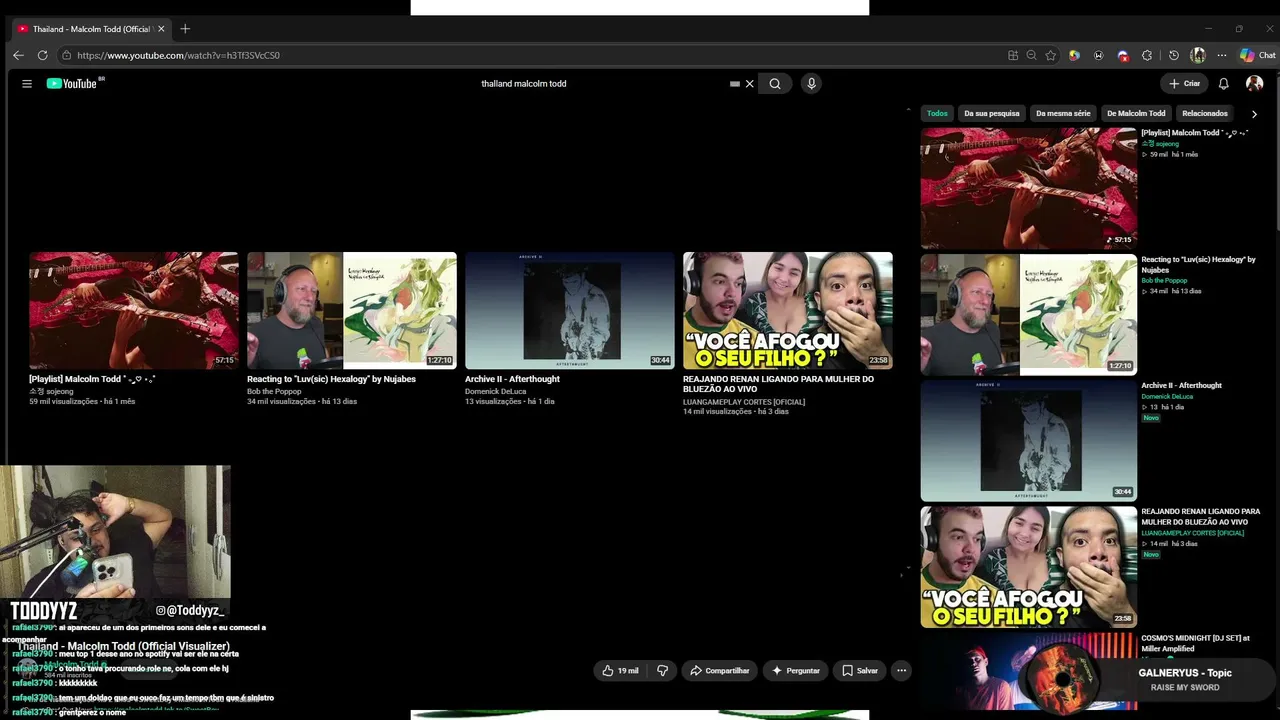Open the W circle browser extension
Screen dimensions: 1280x720
(x=1099, y=55)
